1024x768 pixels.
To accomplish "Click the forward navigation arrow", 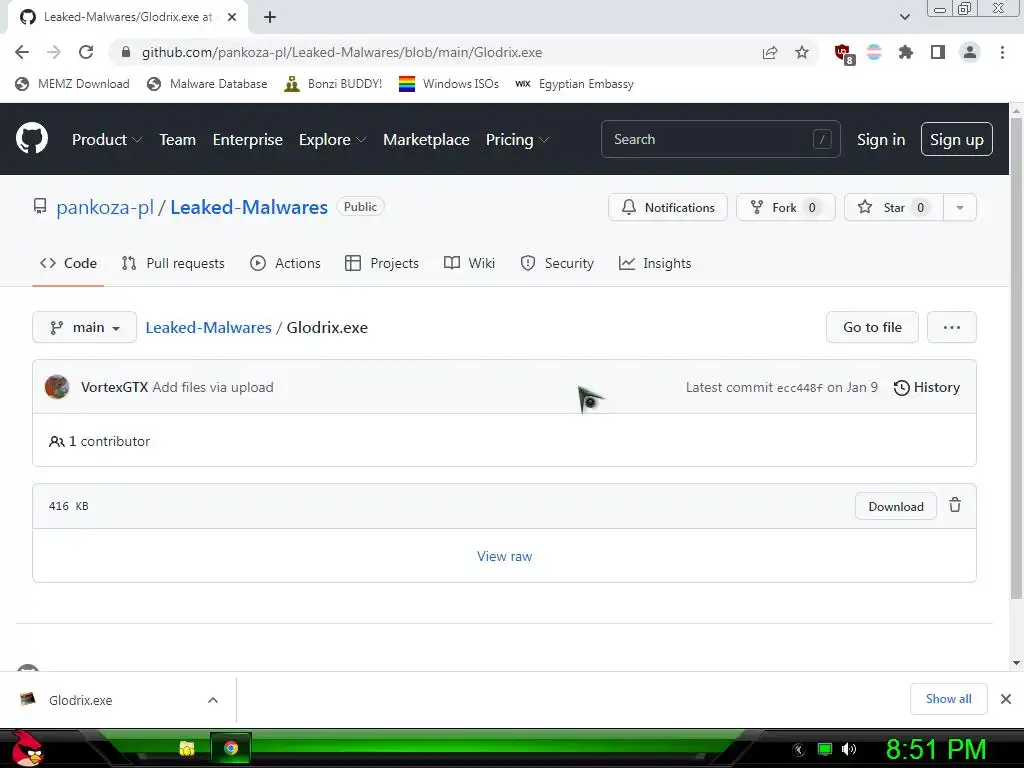I will coord(54,52).
